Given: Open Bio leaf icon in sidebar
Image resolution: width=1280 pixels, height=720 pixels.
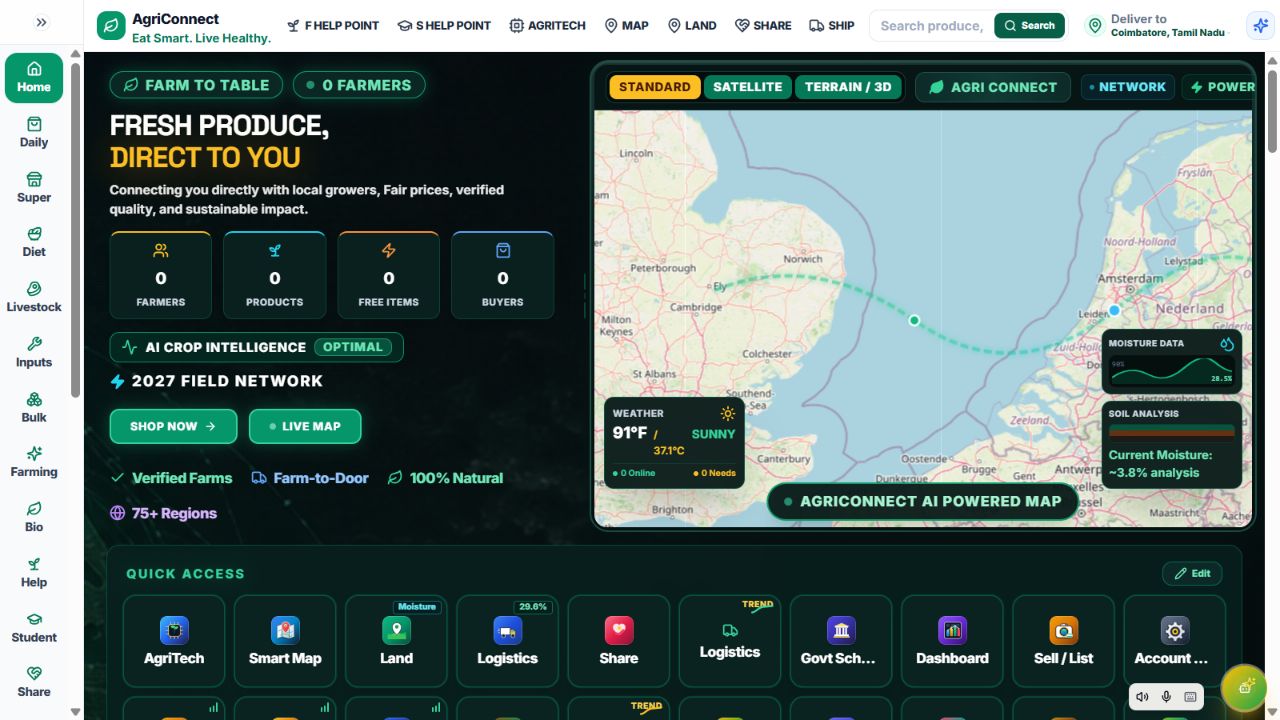Looking at the screenshot, I should [x=34, y=517].
